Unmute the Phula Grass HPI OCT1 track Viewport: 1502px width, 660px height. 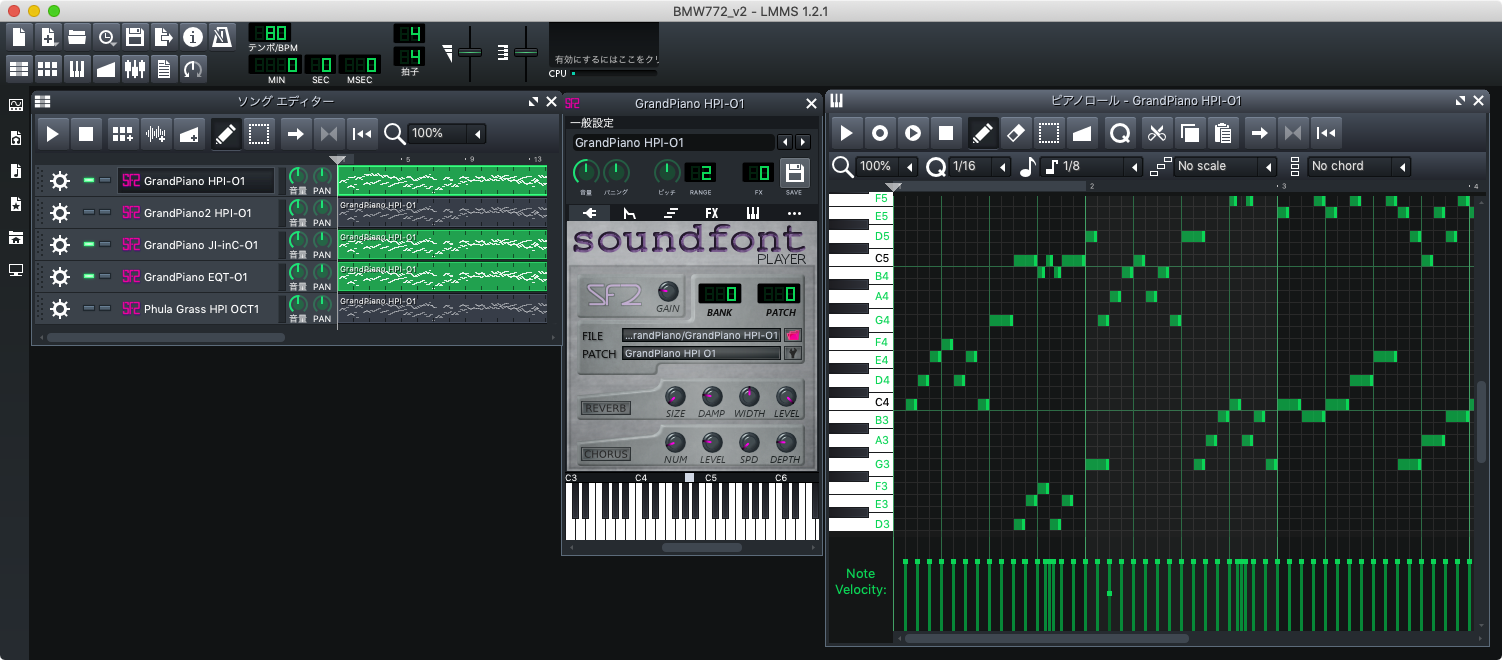point(88,308)
